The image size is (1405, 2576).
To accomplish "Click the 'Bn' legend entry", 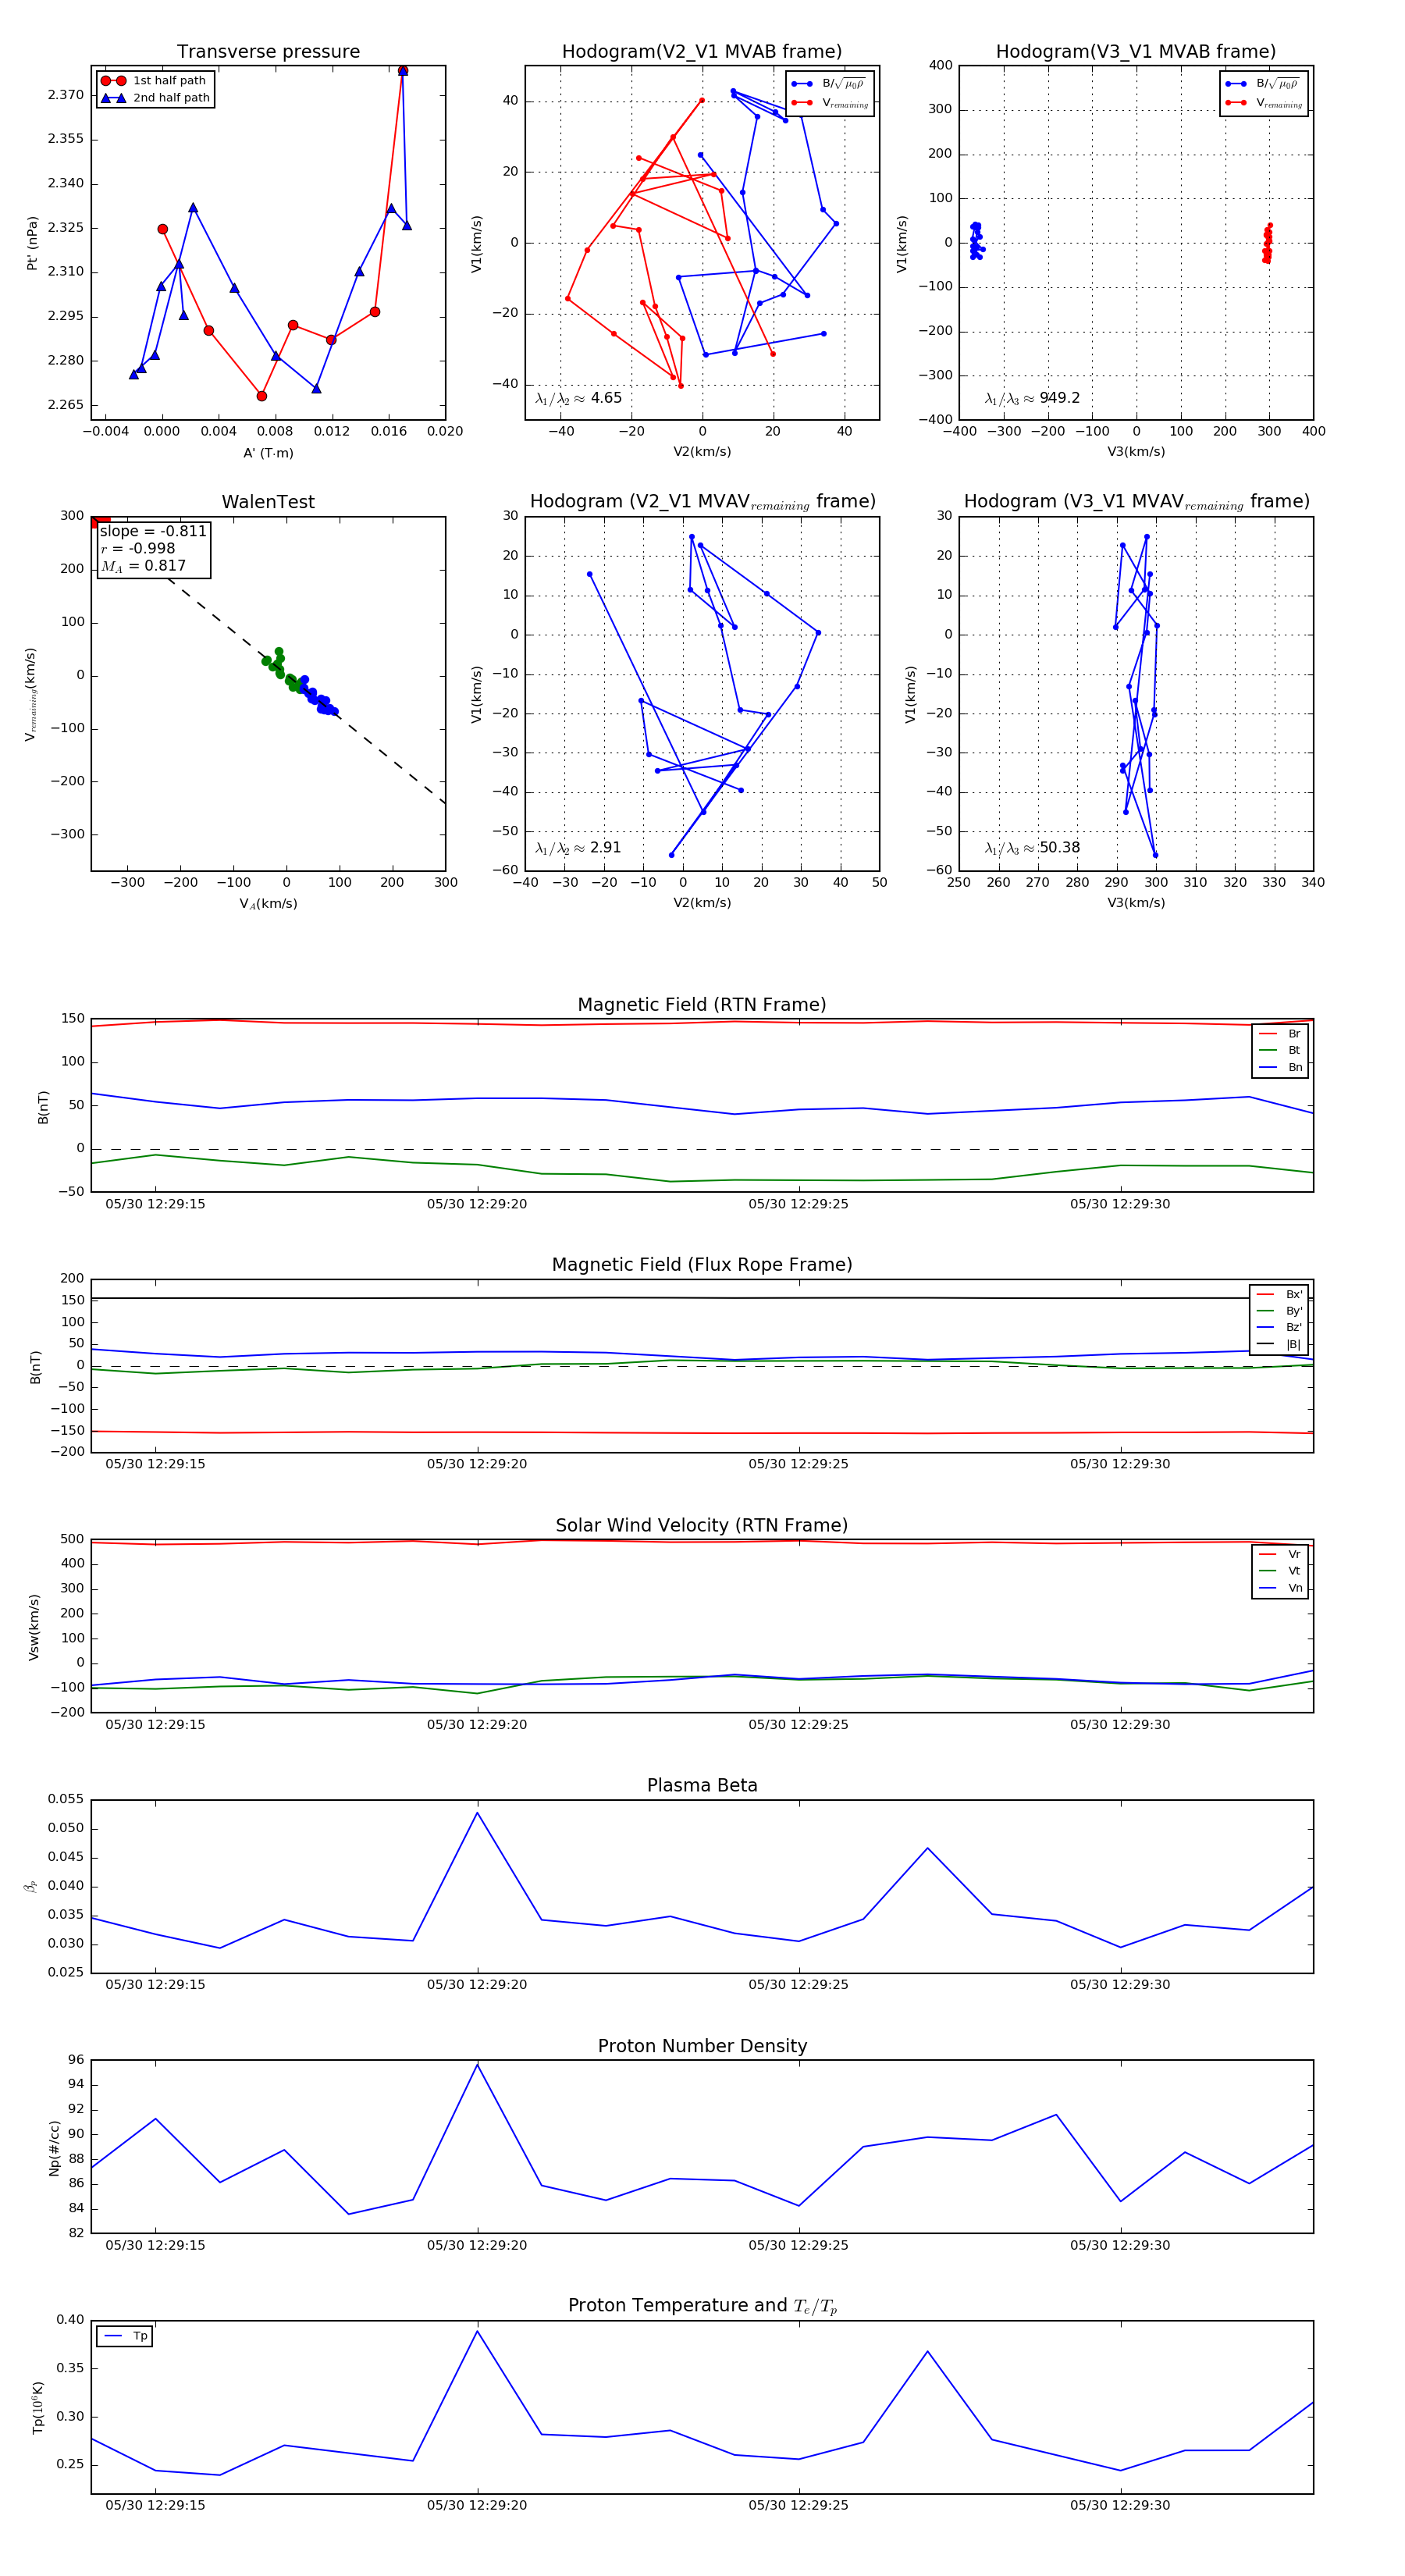I will tap(1280, 1067).
